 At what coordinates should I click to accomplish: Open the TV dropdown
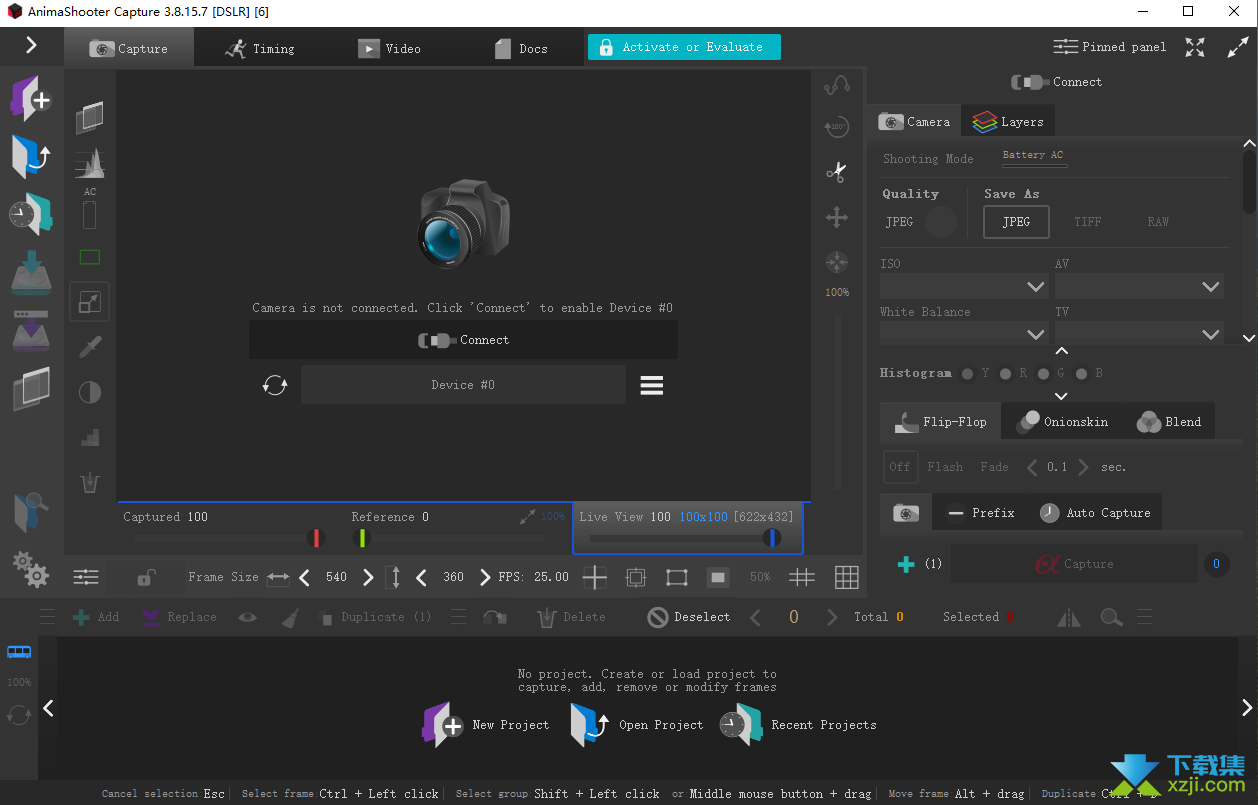click(1139, 333)
